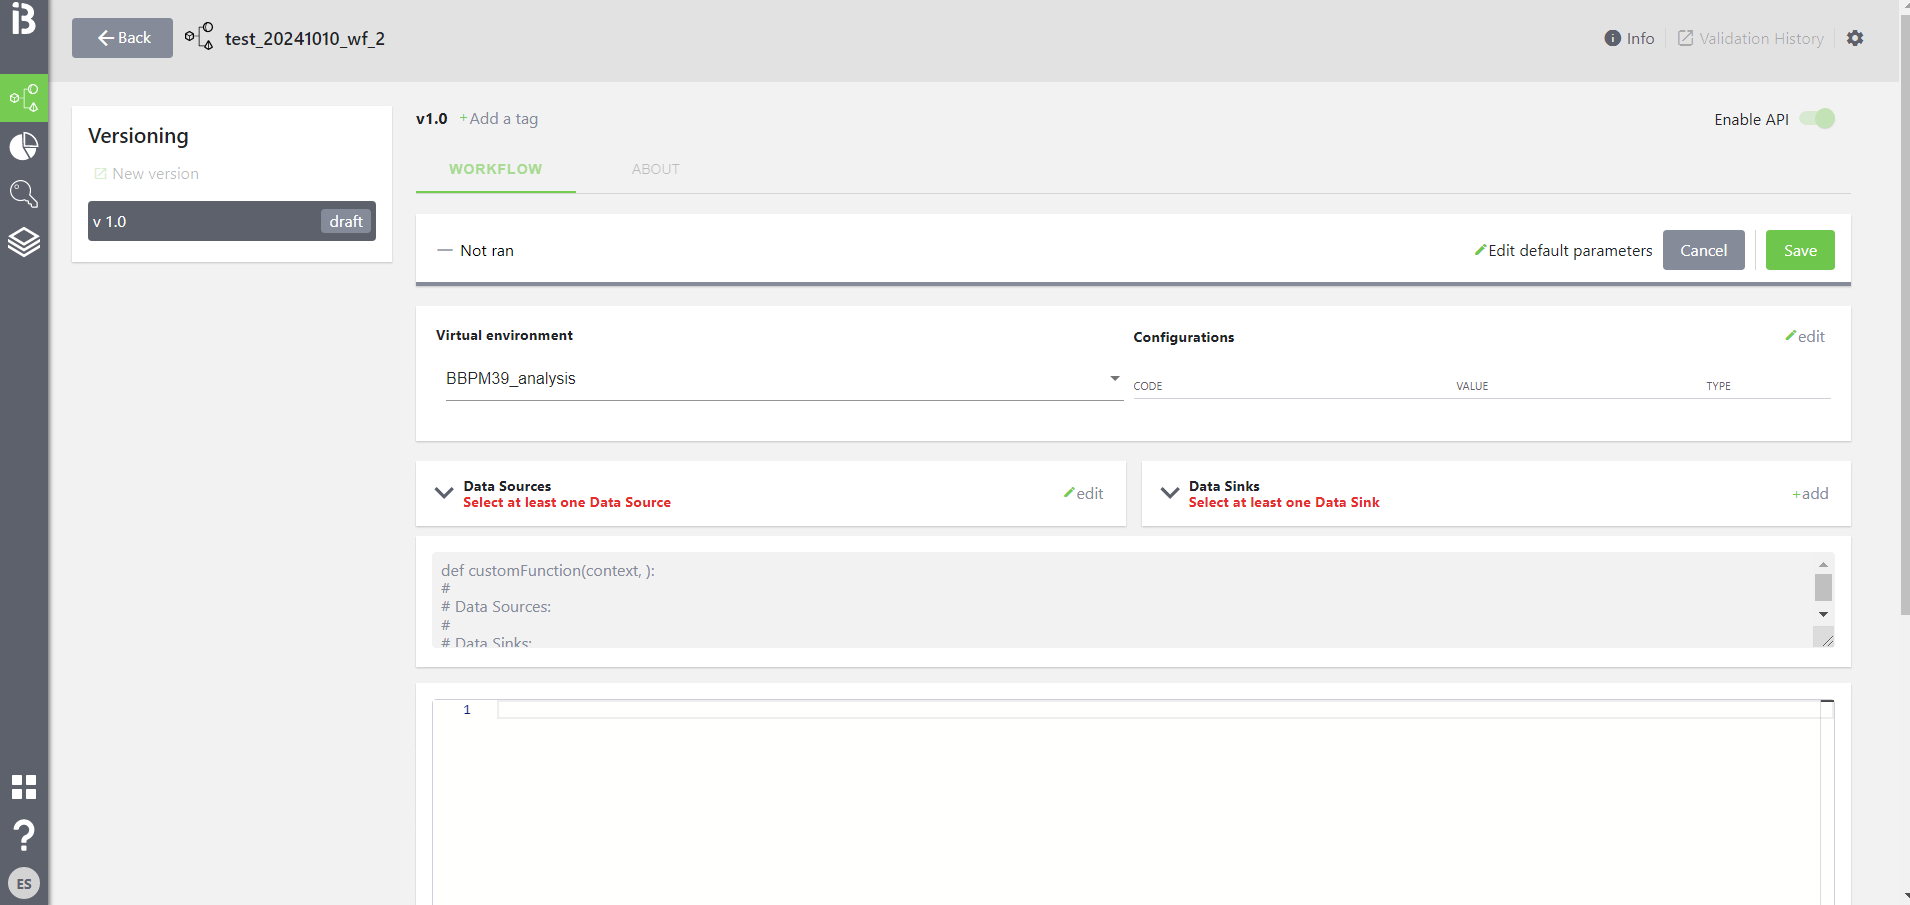Open the settings gear icon
This screenshot has height=905, width=1910.
1855,38
